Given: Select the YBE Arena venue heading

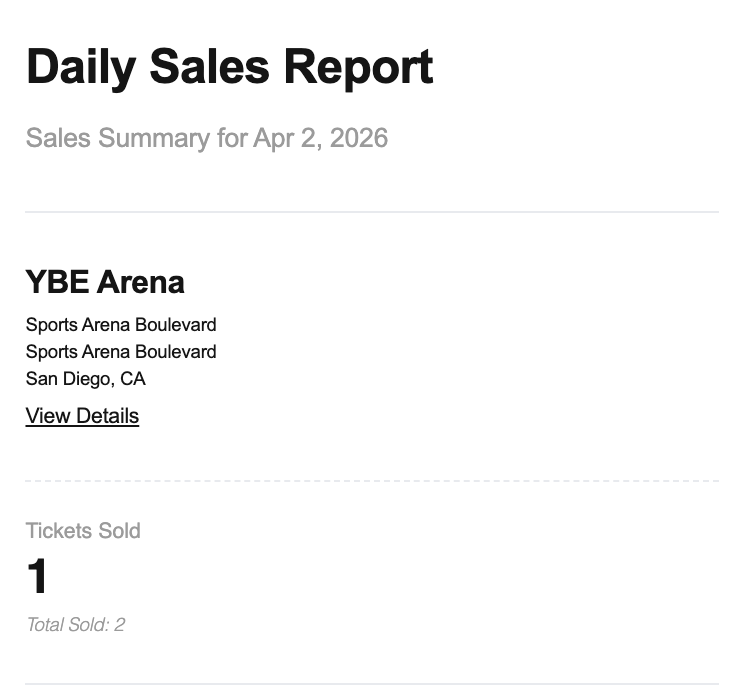Looking at the screenshot, I should (105, 282).
